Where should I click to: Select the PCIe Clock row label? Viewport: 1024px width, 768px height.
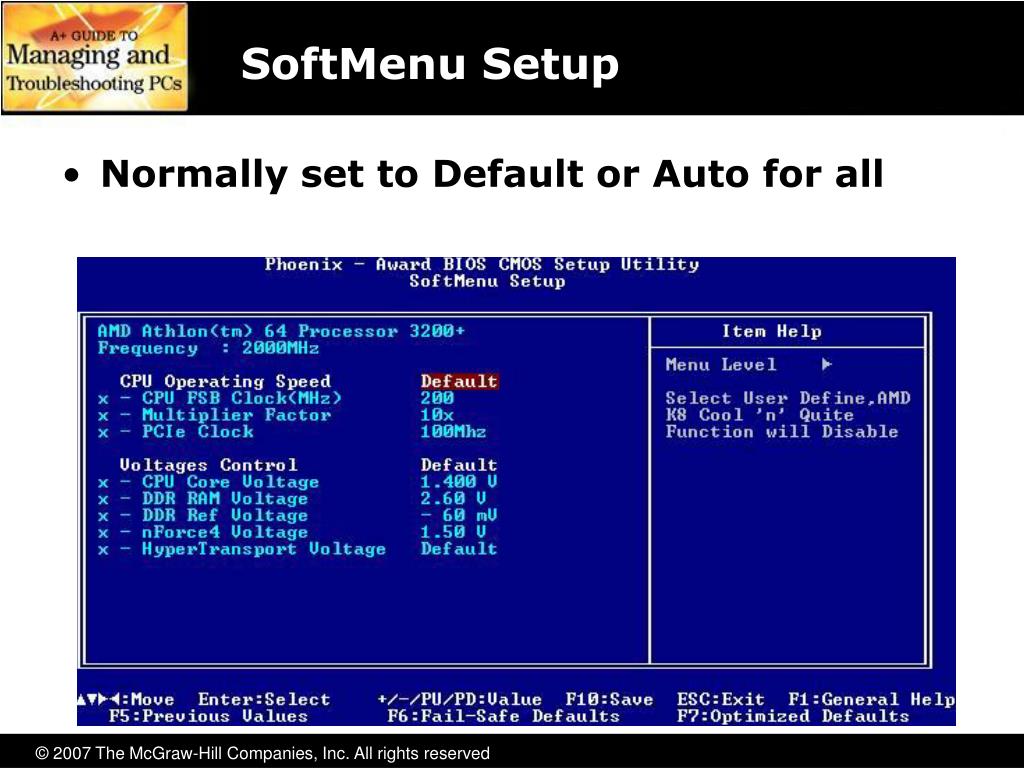tap(198, 432)
